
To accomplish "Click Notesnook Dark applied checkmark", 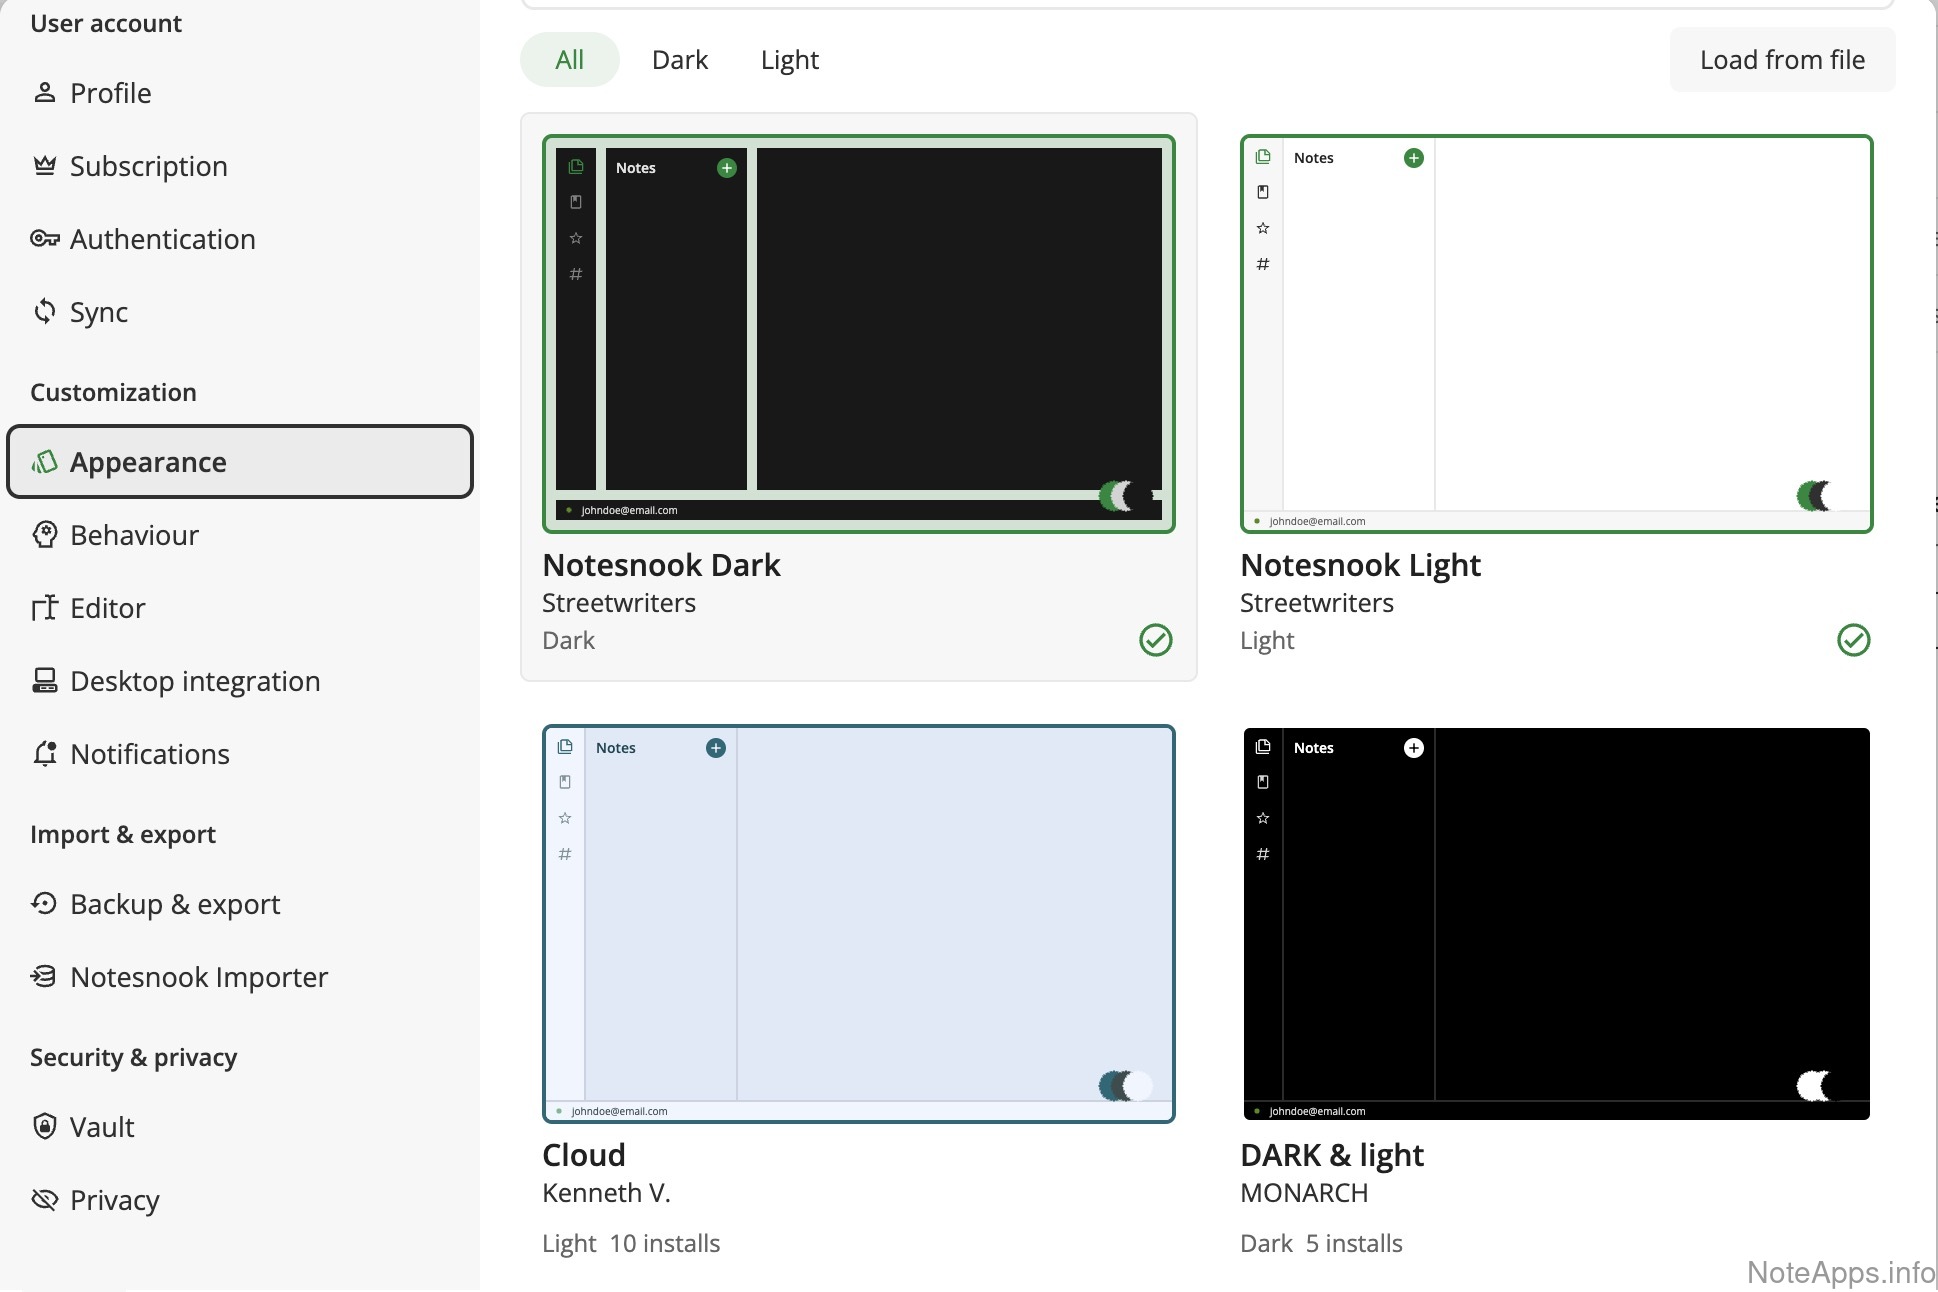I will [1155, 640].
